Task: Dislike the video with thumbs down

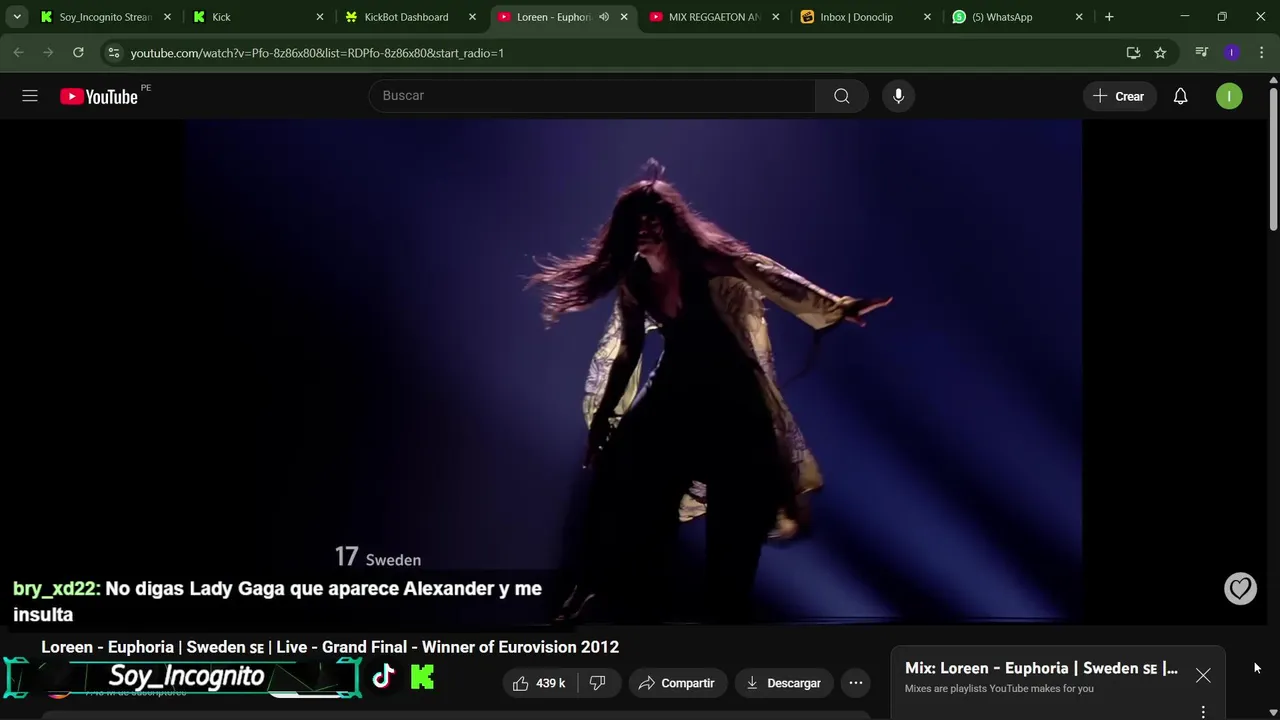Action: 598,683
